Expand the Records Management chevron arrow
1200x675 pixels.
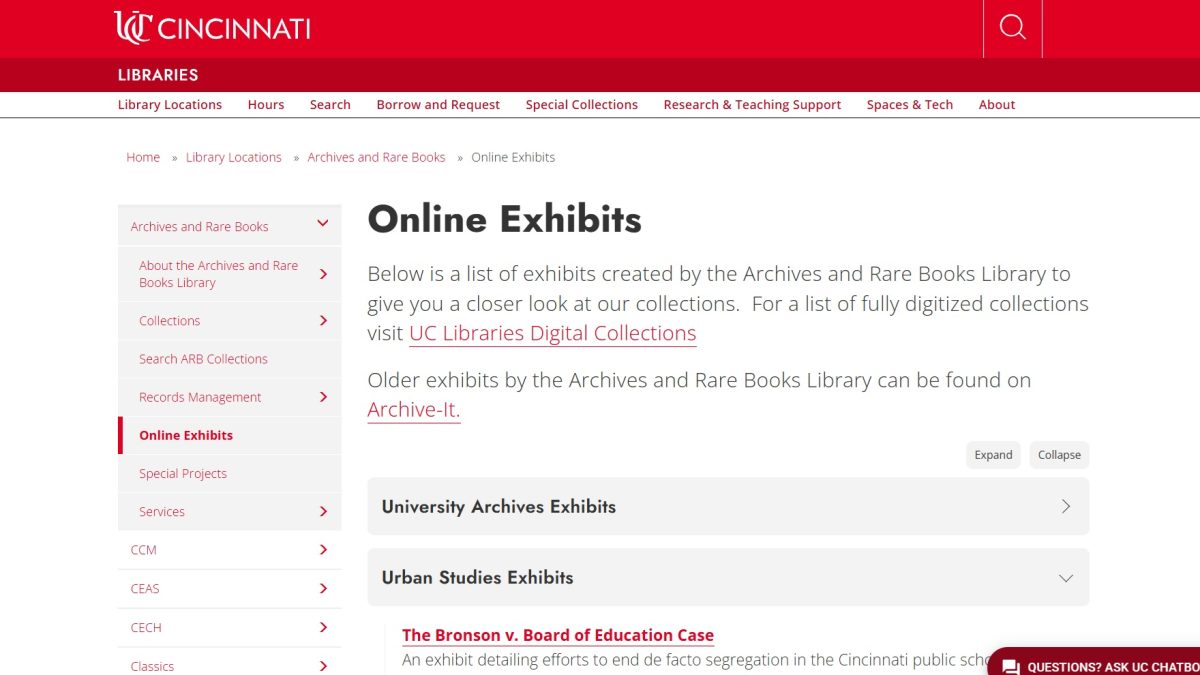point(323,397)
